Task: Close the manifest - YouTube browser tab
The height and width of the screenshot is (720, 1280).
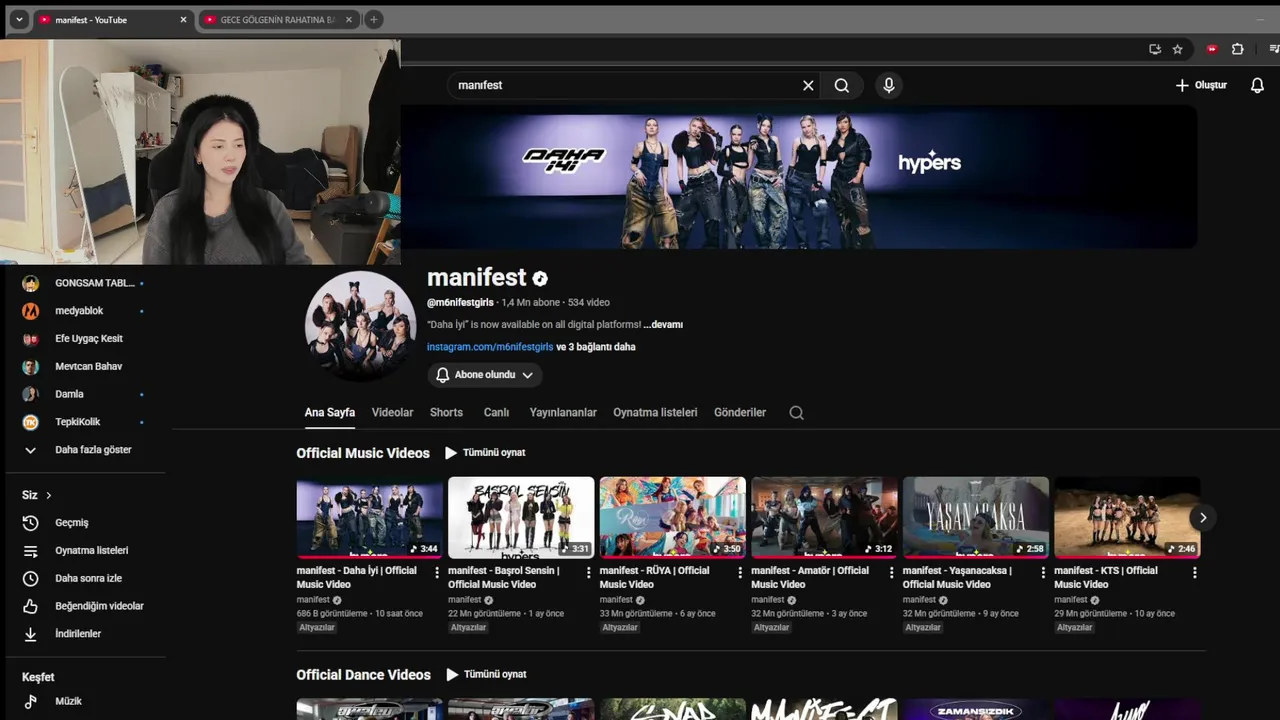Action: pos(183,20)
